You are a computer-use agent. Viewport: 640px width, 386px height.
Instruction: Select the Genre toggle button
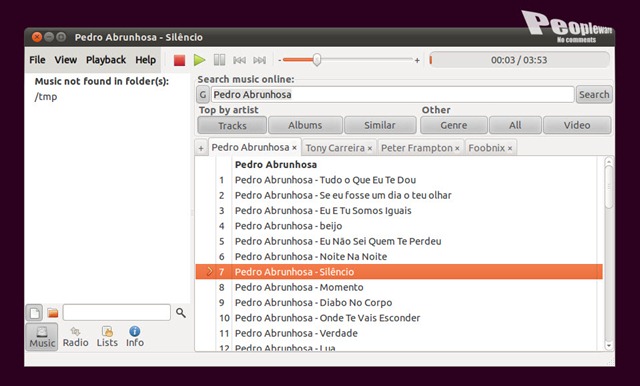click(x=453, y=125)
